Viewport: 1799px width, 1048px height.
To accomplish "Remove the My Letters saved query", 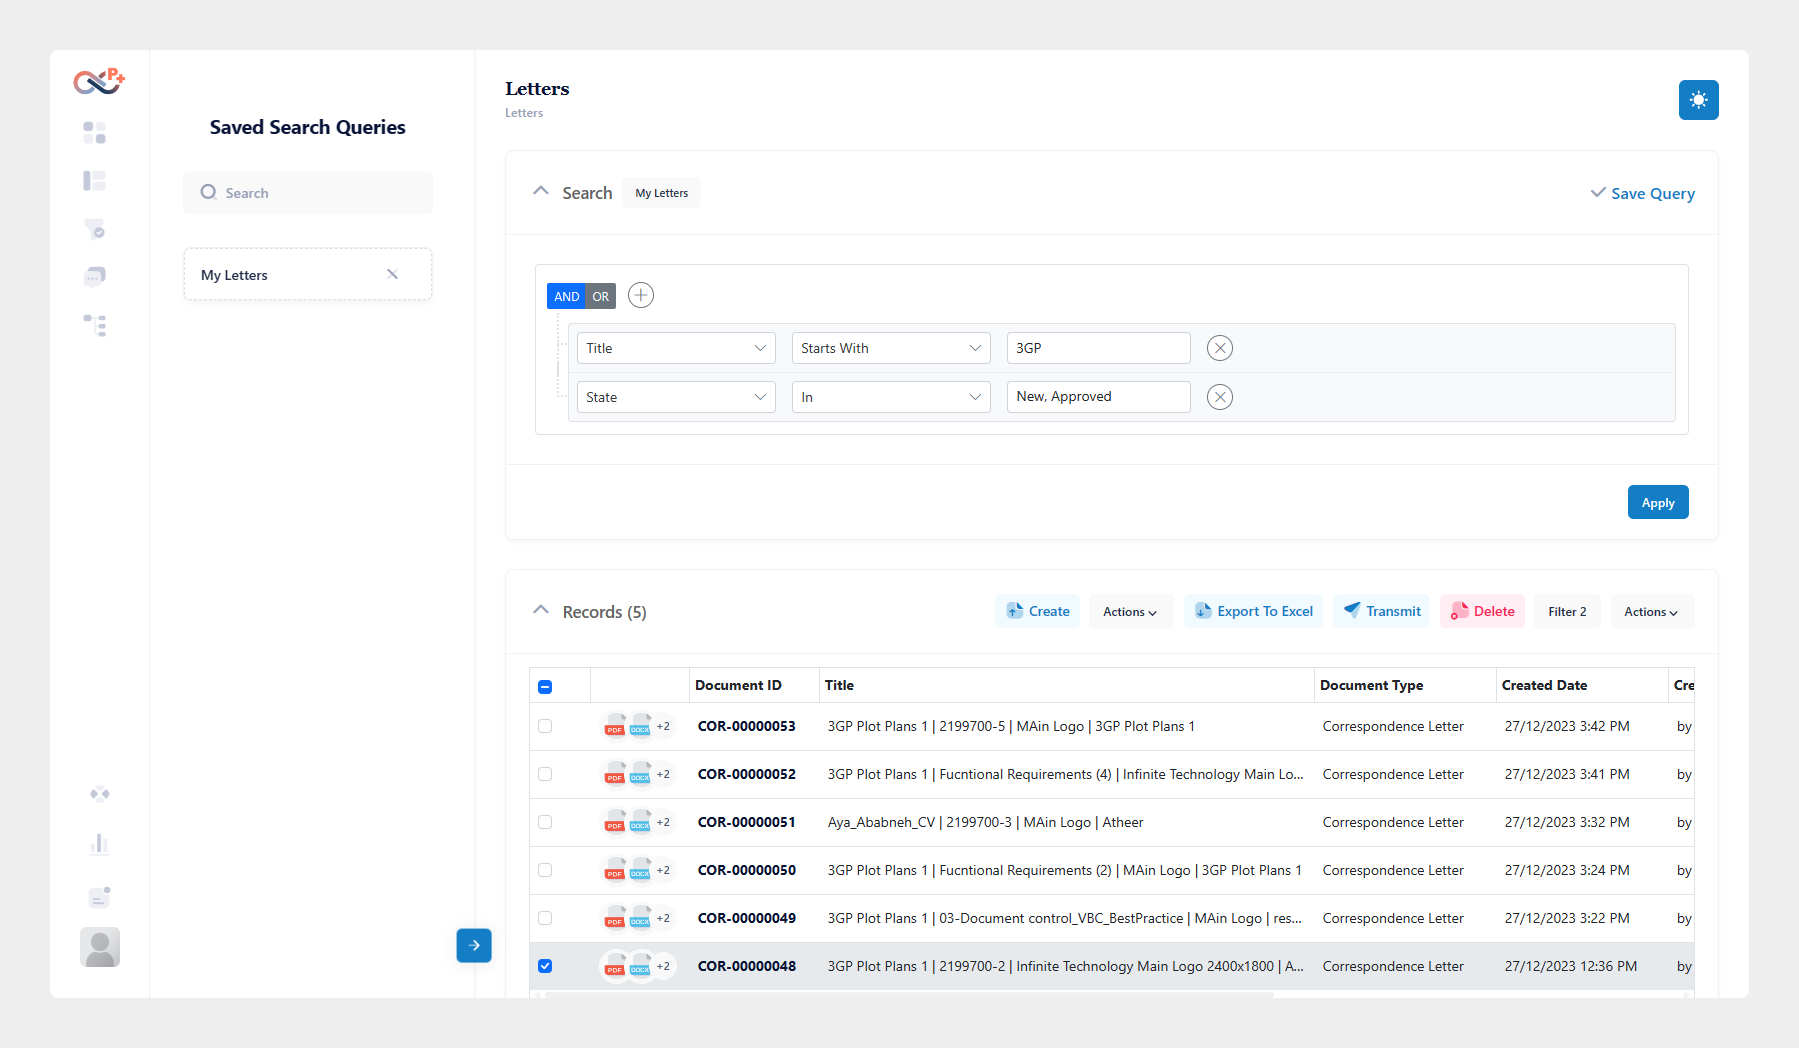I will 392,274.
